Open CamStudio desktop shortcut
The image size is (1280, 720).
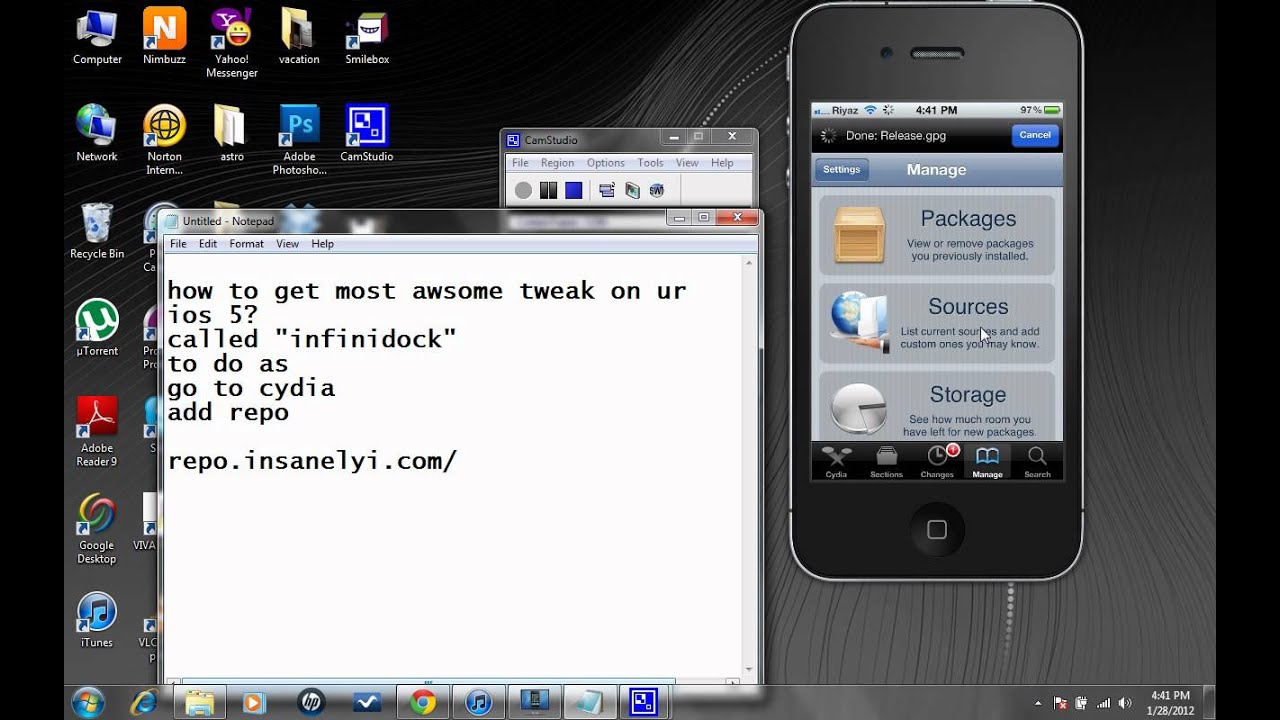(367, 133)
